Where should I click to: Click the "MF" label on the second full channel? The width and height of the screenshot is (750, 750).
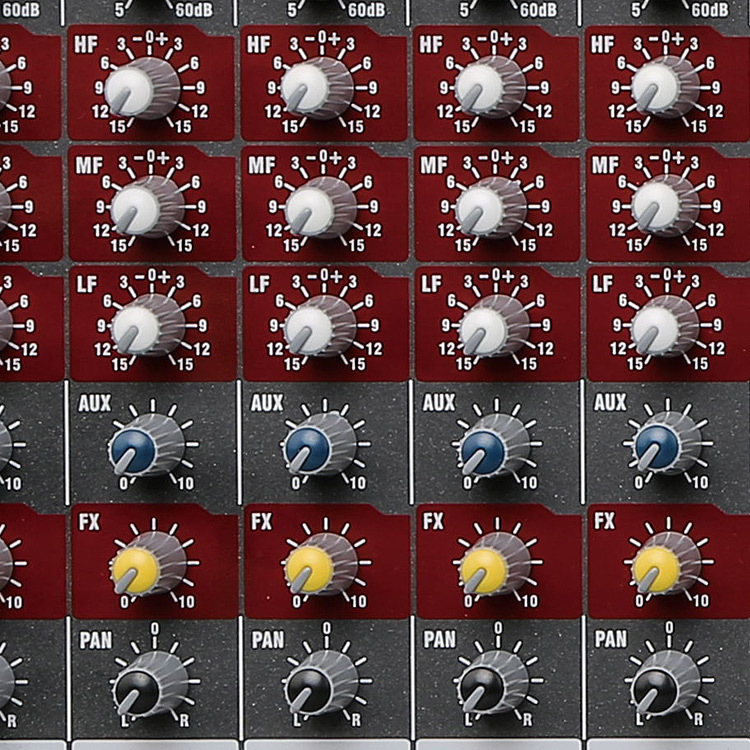(261, 165)
